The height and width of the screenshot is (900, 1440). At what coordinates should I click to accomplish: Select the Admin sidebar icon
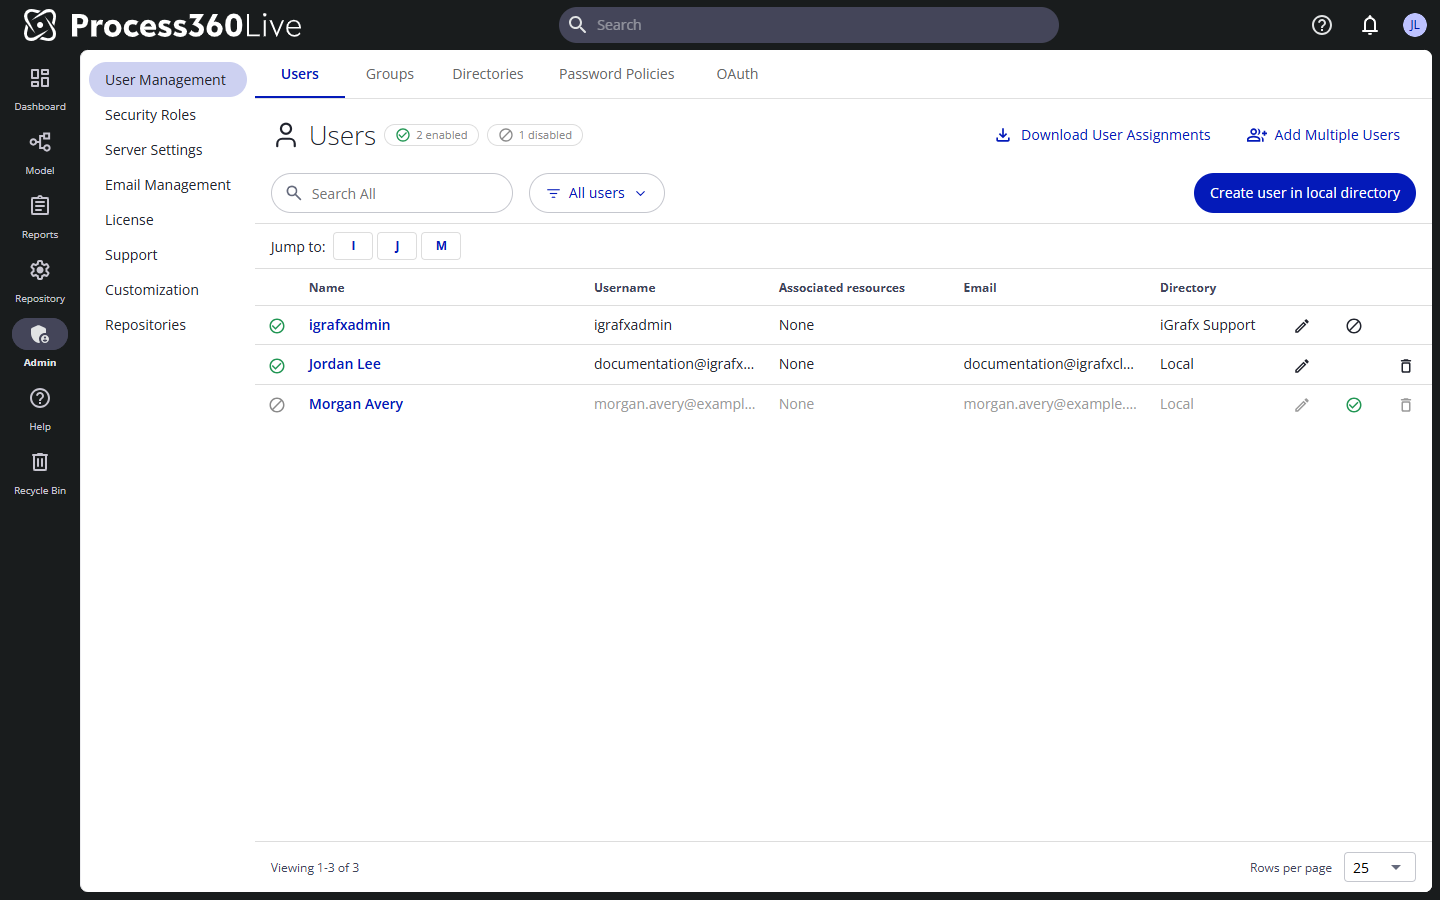40,344
